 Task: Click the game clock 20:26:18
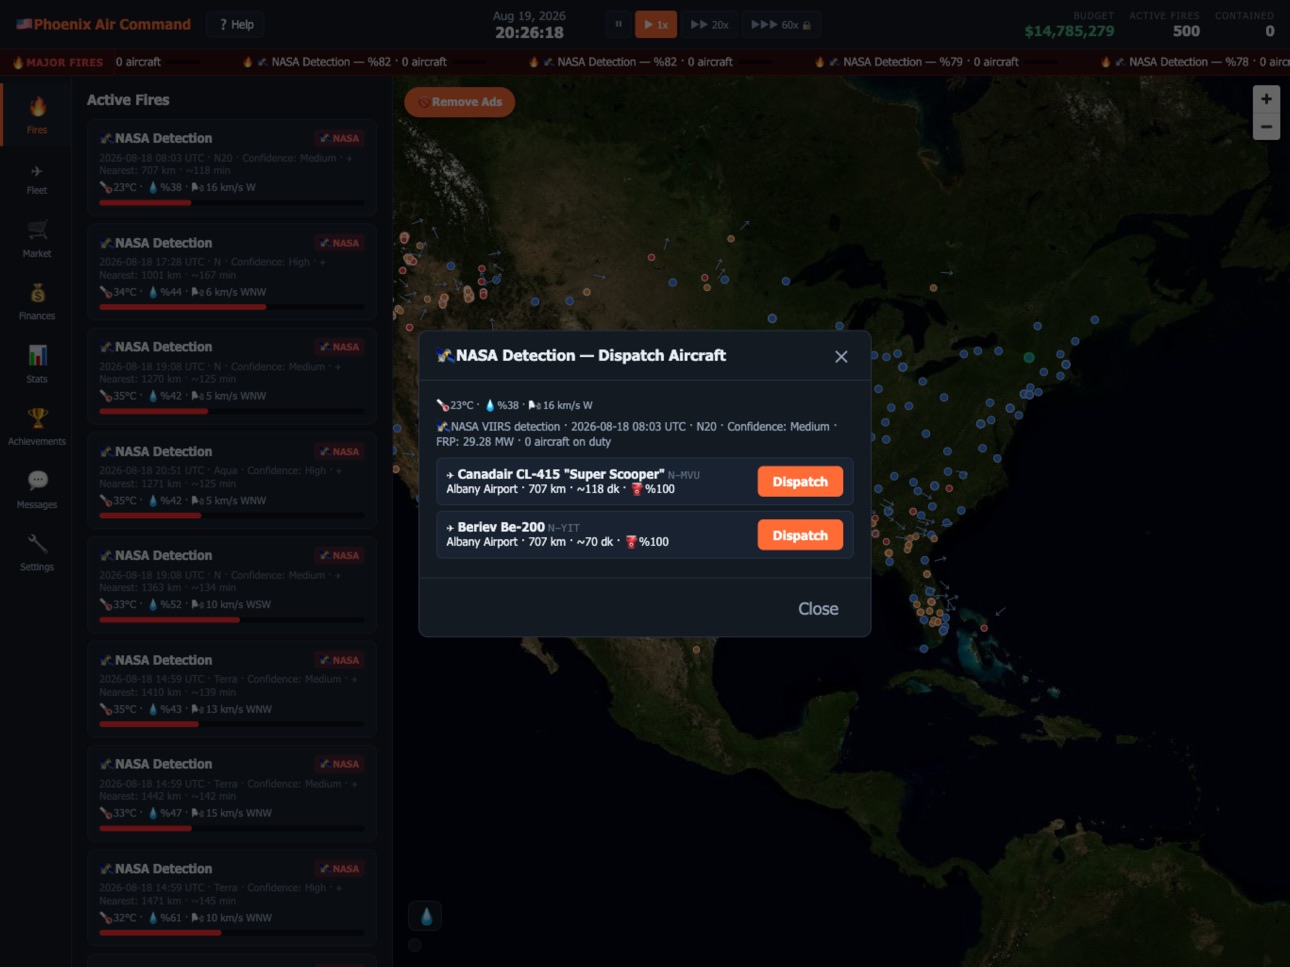pyautogui.click(x=529, y=33)
